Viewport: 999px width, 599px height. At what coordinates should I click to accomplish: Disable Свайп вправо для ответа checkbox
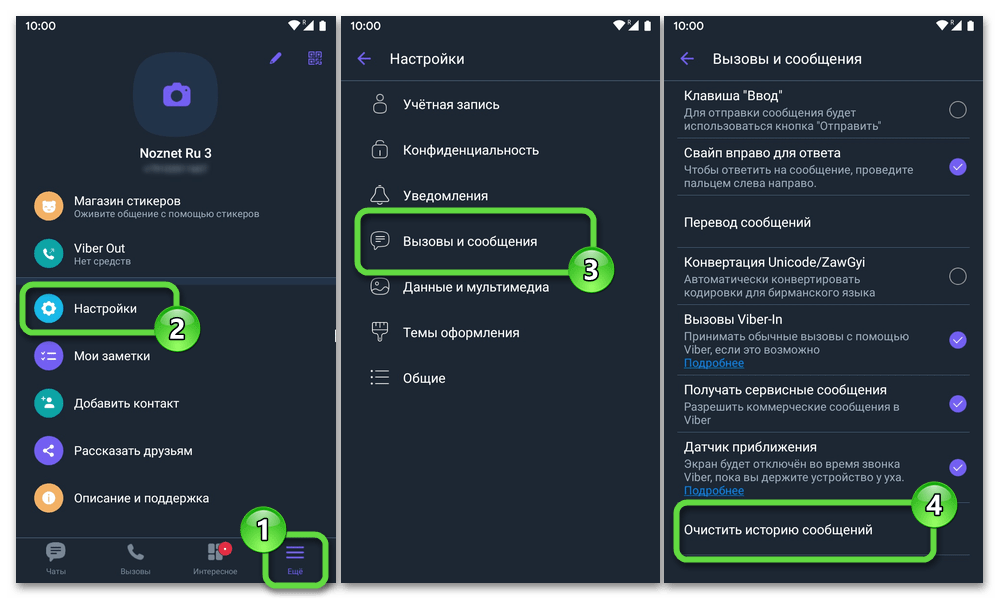(957, 167)
